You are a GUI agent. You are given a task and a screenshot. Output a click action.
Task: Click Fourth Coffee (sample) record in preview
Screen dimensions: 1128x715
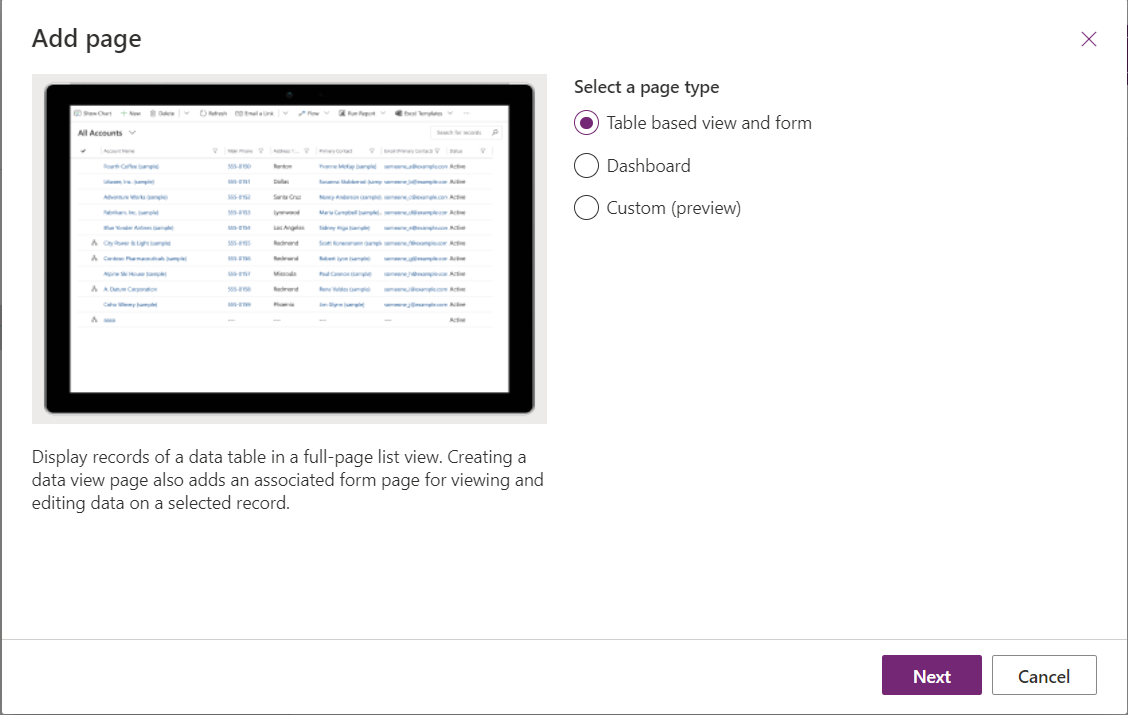(131, 166)
